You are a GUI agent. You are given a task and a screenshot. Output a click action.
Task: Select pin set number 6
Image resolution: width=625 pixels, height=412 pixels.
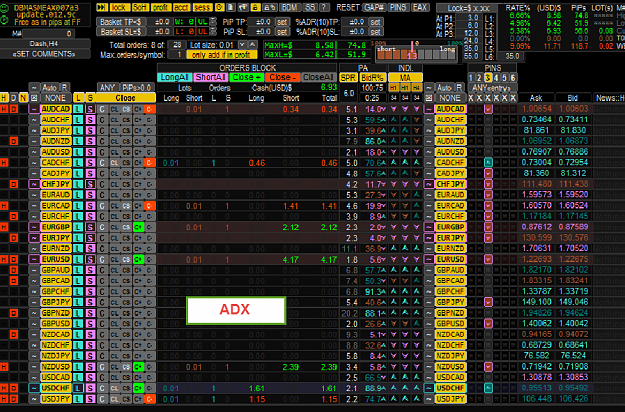pos(513,78)
